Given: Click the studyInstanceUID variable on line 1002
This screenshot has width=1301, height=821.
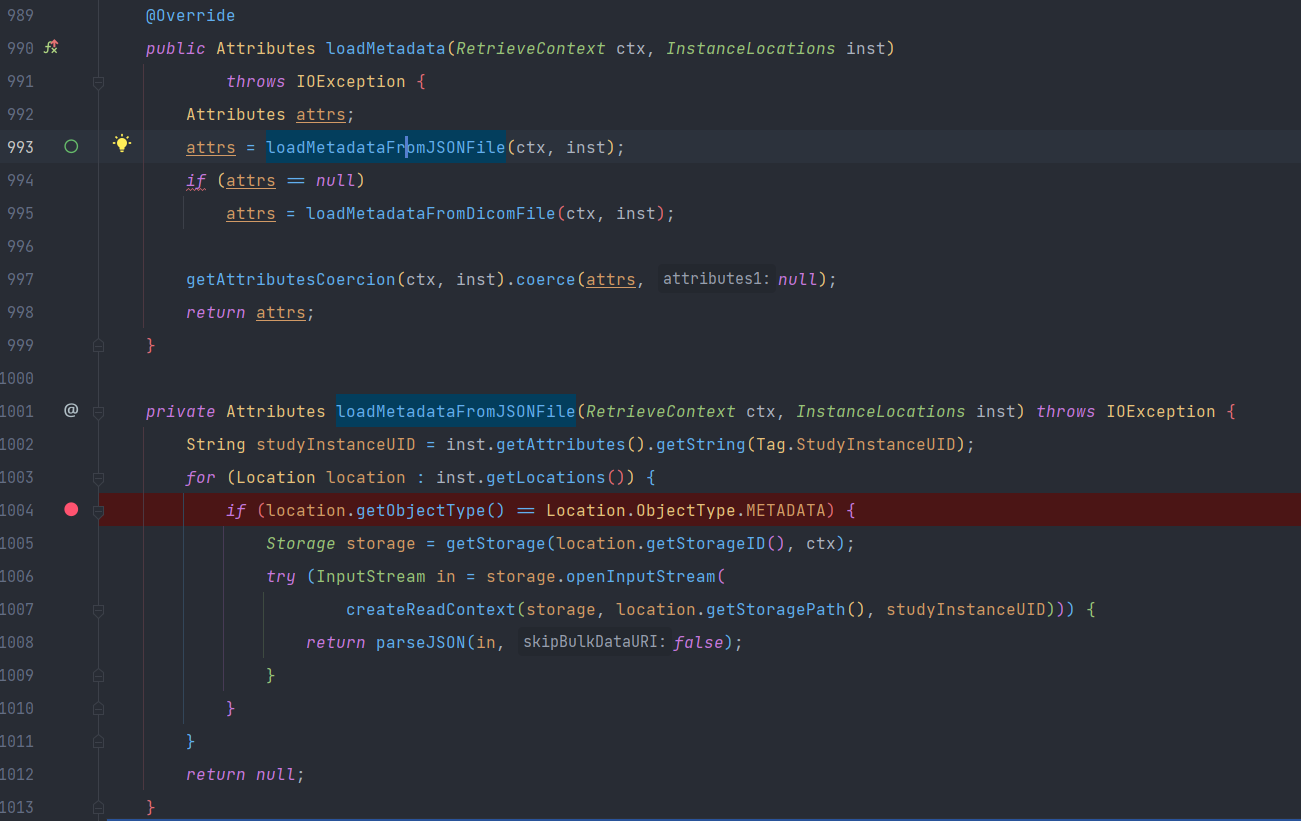Looking at the screenshot, I should click(x=336, y=444).
